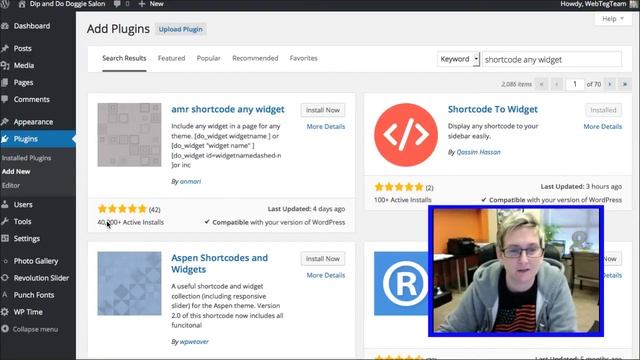Open Dashboard menu item
640x360 pixels.
pos(32,26)
